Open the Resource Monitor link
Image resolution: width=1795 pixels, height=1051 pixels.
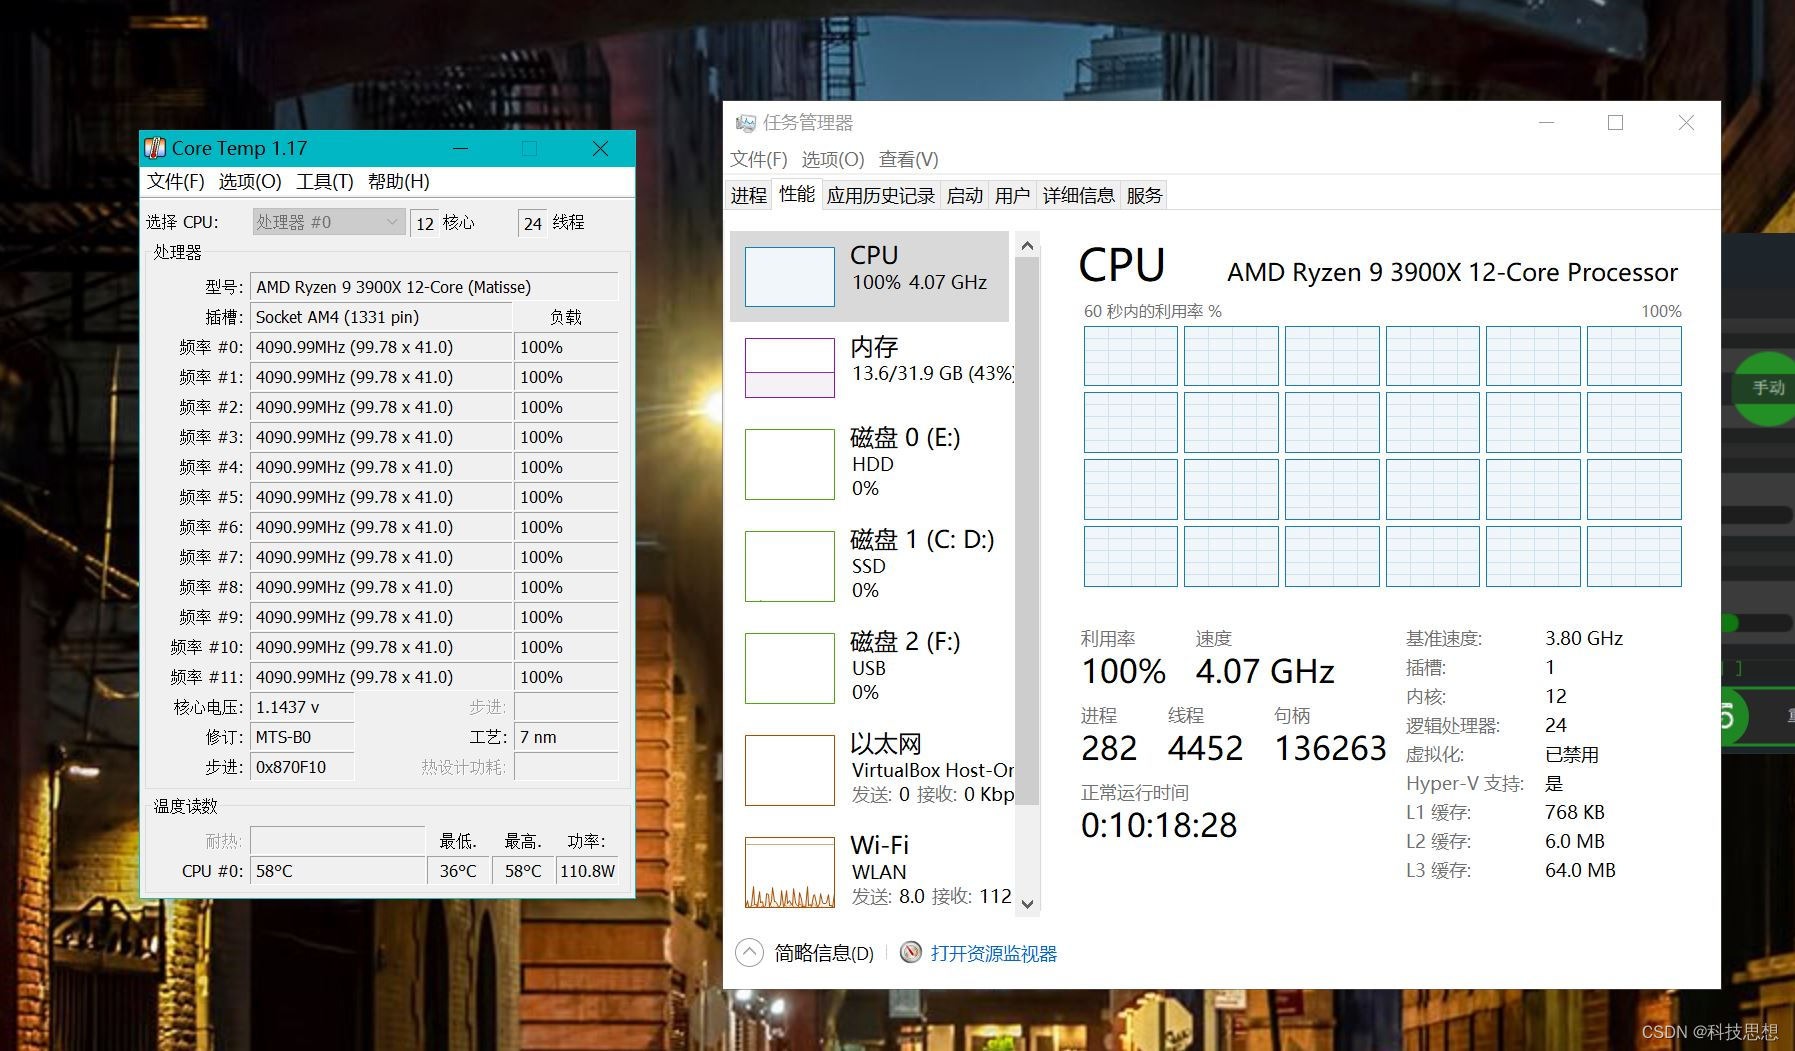coord(994,953)
